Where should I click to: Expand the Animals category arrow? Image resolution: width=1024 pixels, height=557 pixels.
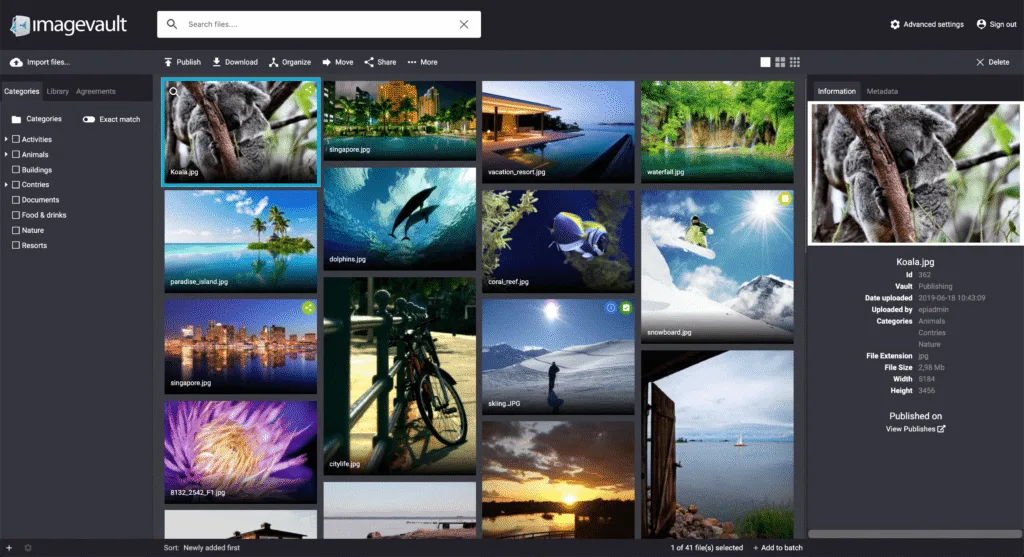[6, 155]
